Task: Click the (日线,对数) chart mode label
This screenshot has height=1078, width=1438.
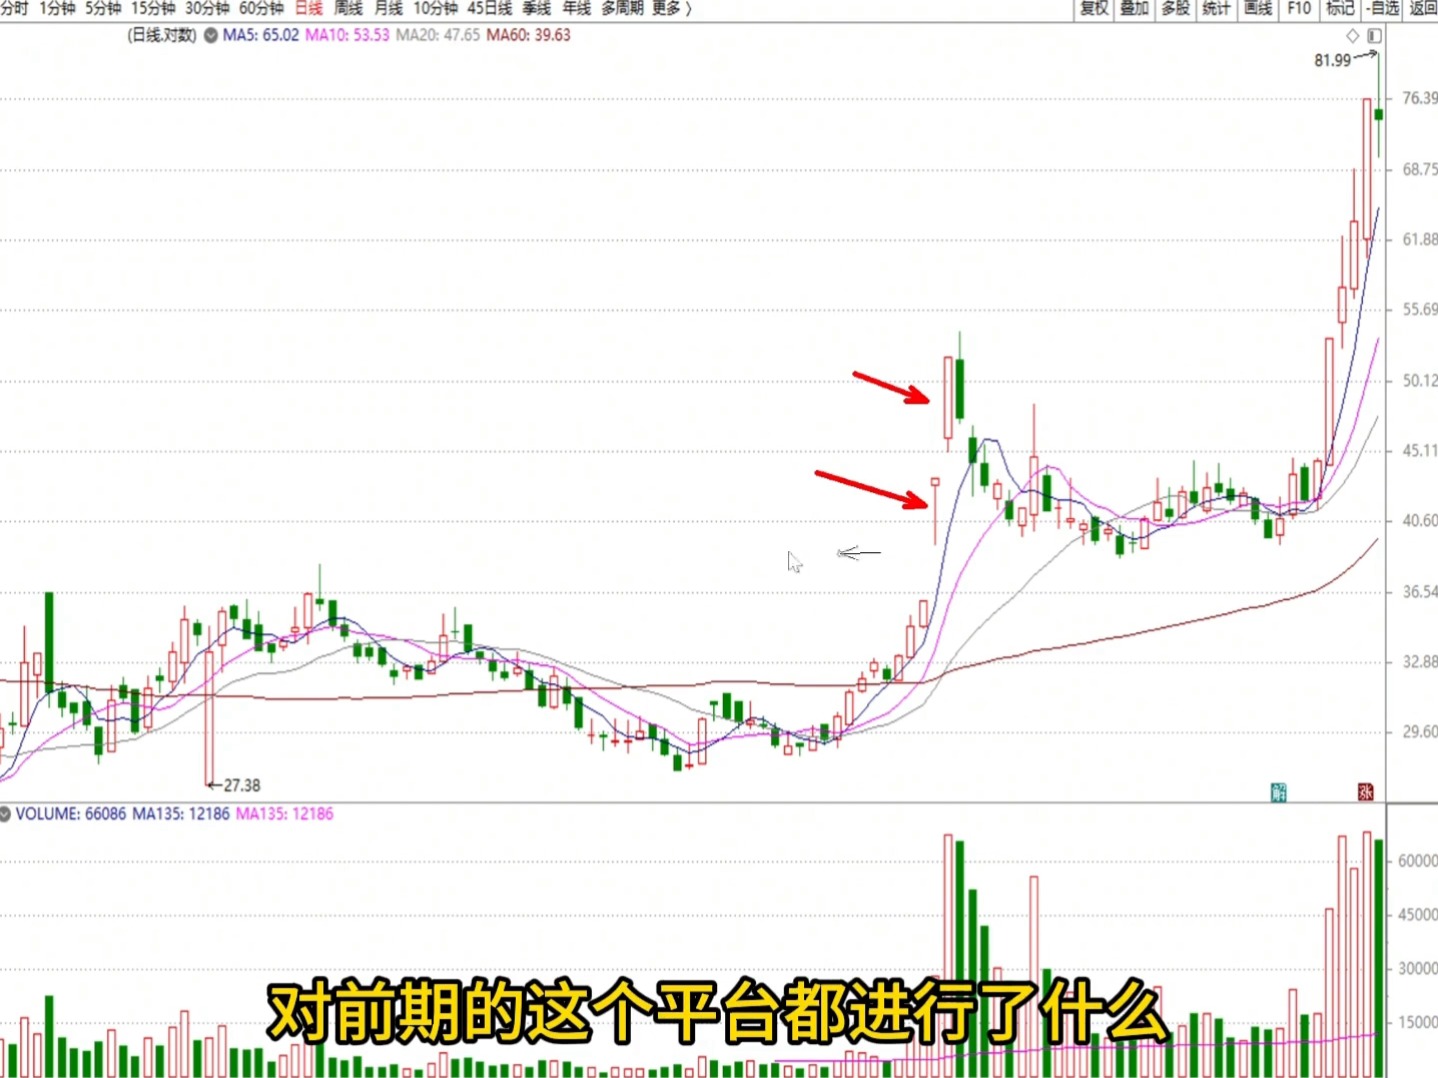Action: (x=162, y=35)
